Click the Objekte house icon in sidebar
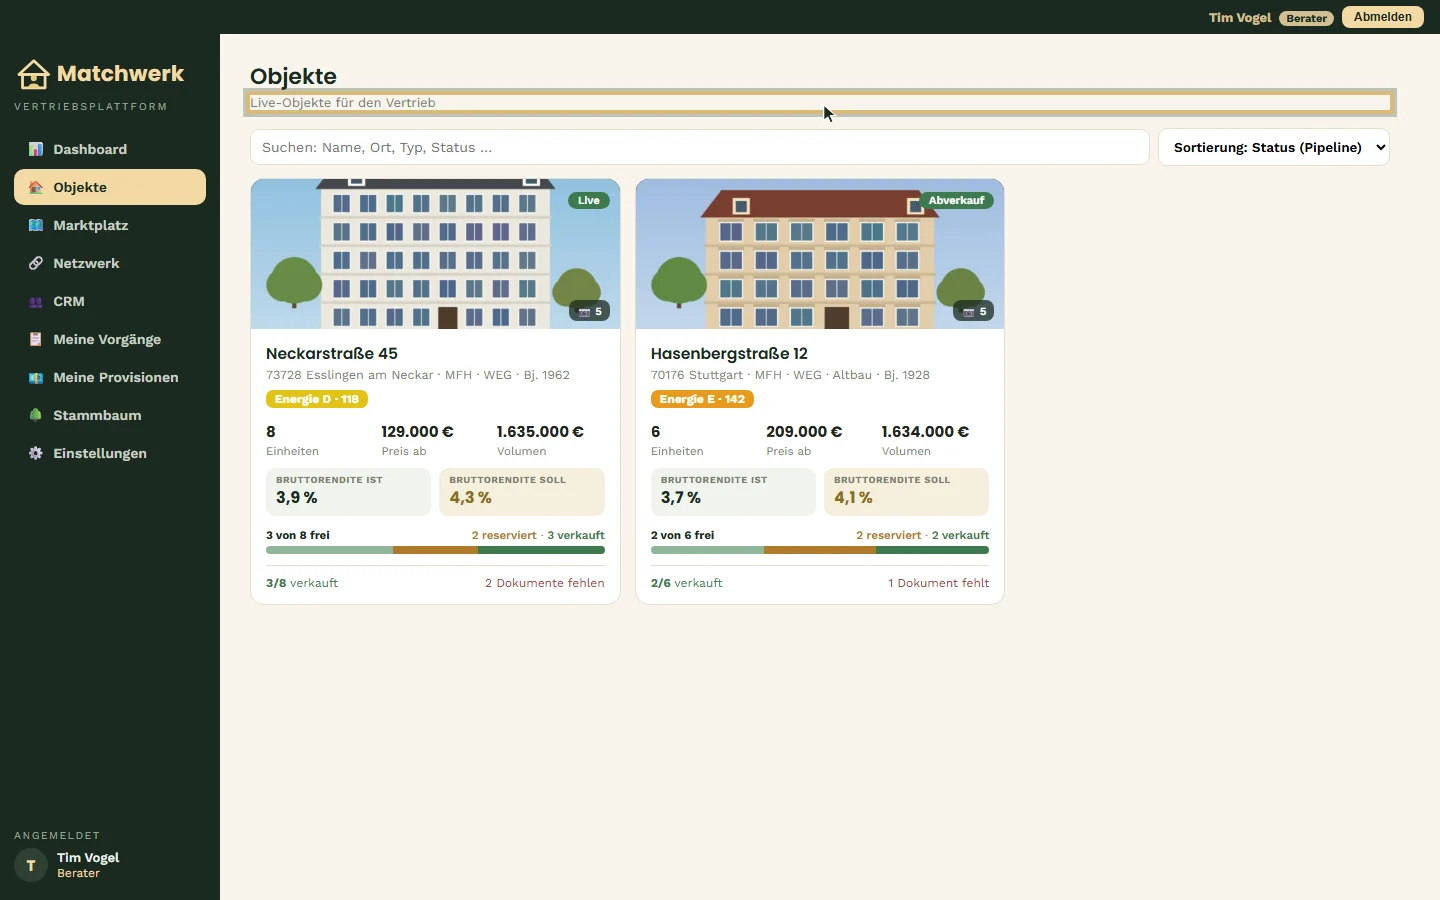The image size is (1440, 900). (36, 187)
